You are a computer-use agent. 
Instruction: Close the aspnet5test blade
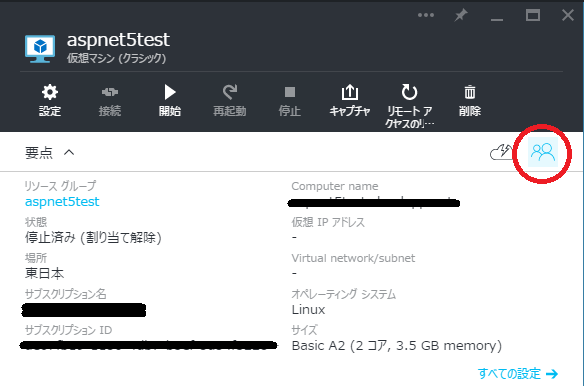(568, 15)
